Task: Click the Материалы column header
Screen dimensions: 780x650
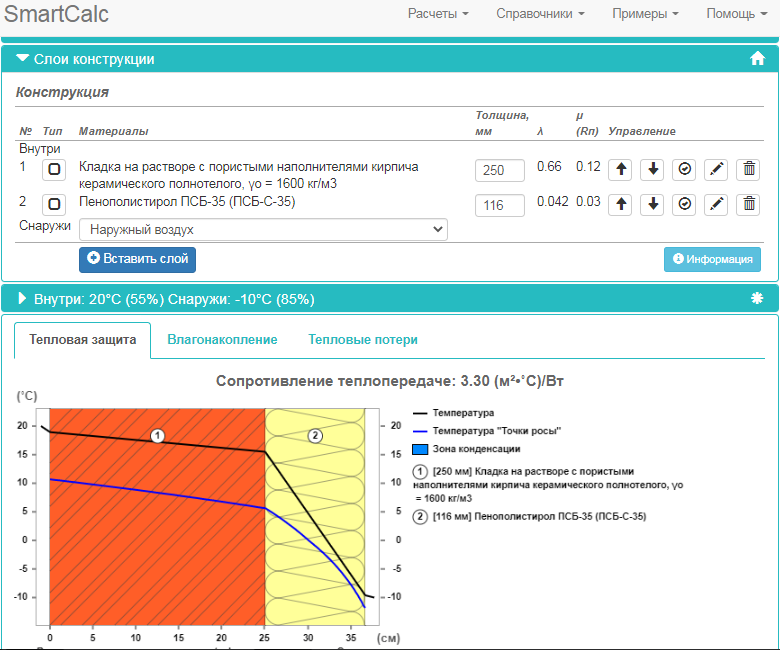Action: [113, 131]
